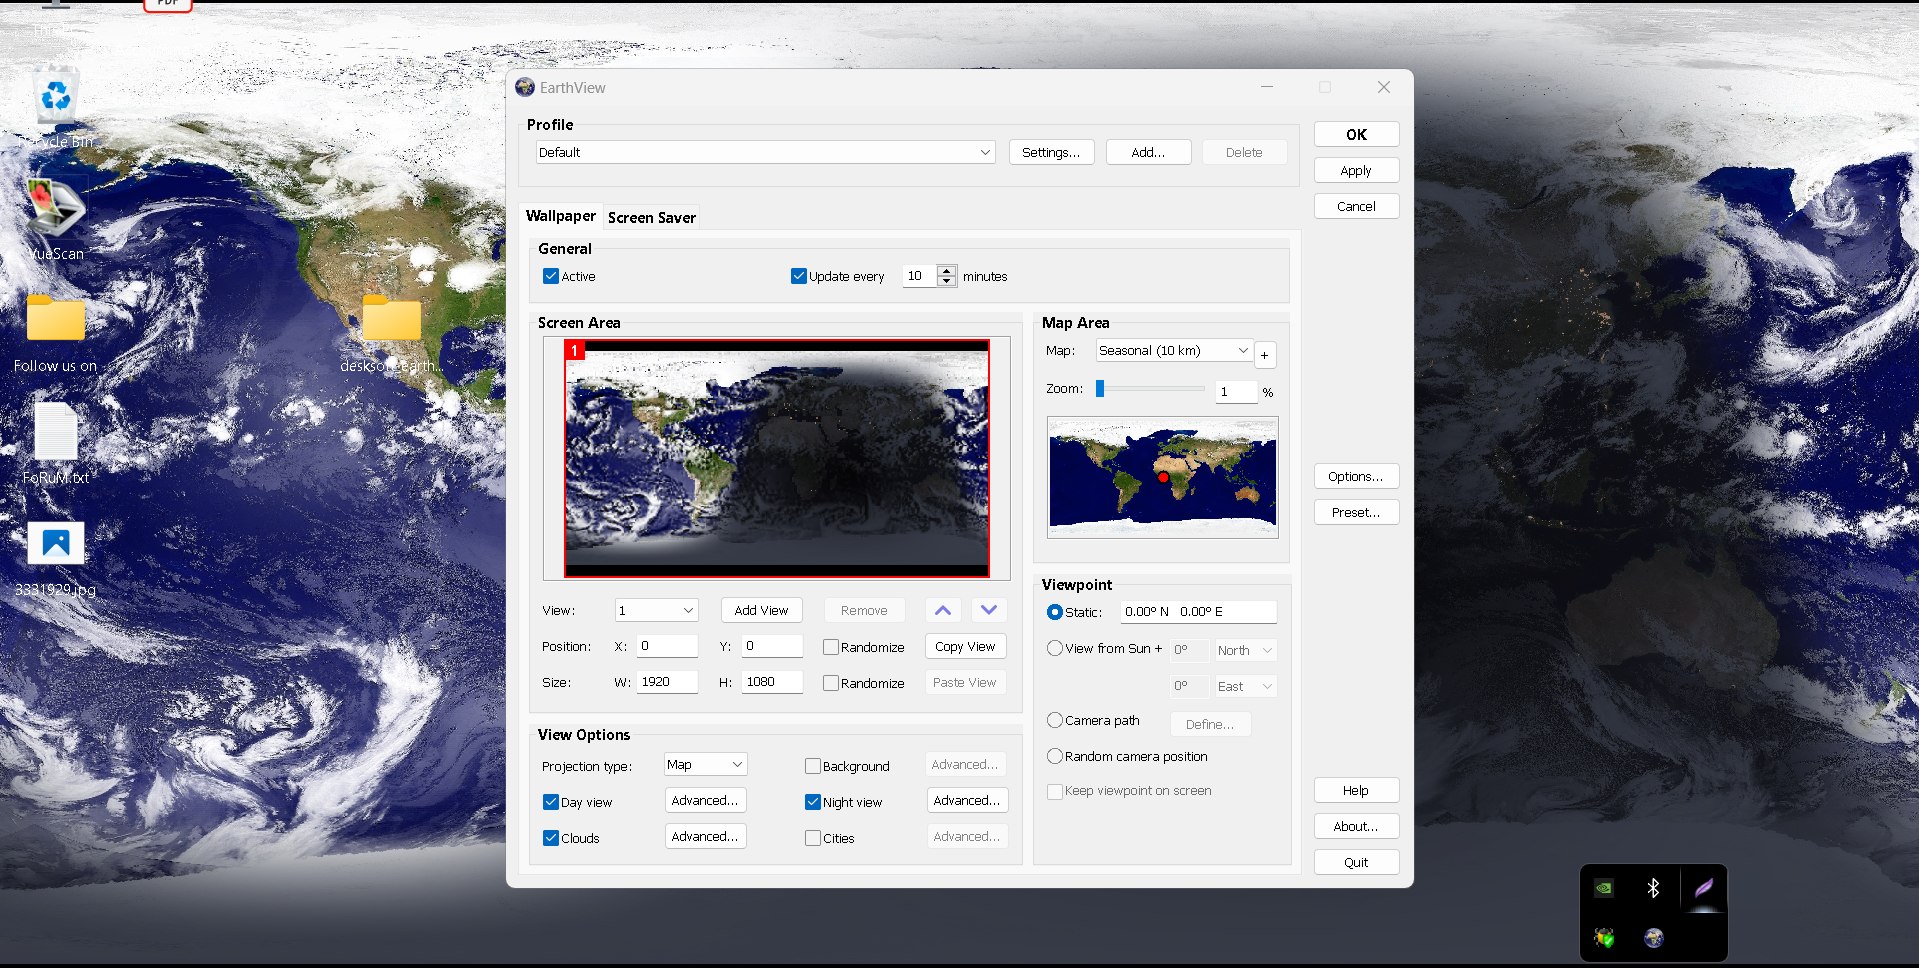Open profile Settings... button

click(x=1051, y=152)
